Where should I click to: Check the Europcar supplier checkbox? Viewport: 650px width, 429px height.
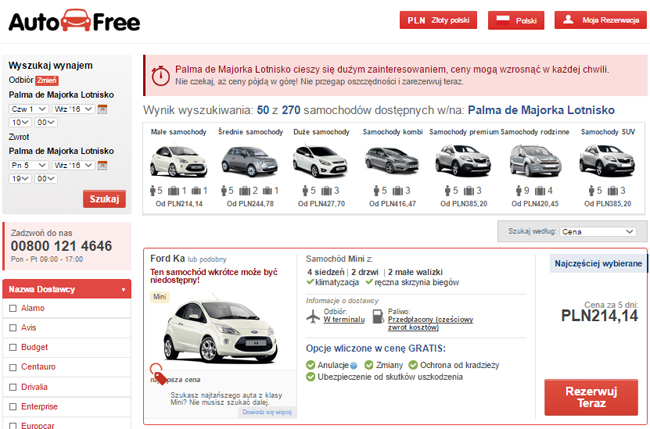(13, 426)
